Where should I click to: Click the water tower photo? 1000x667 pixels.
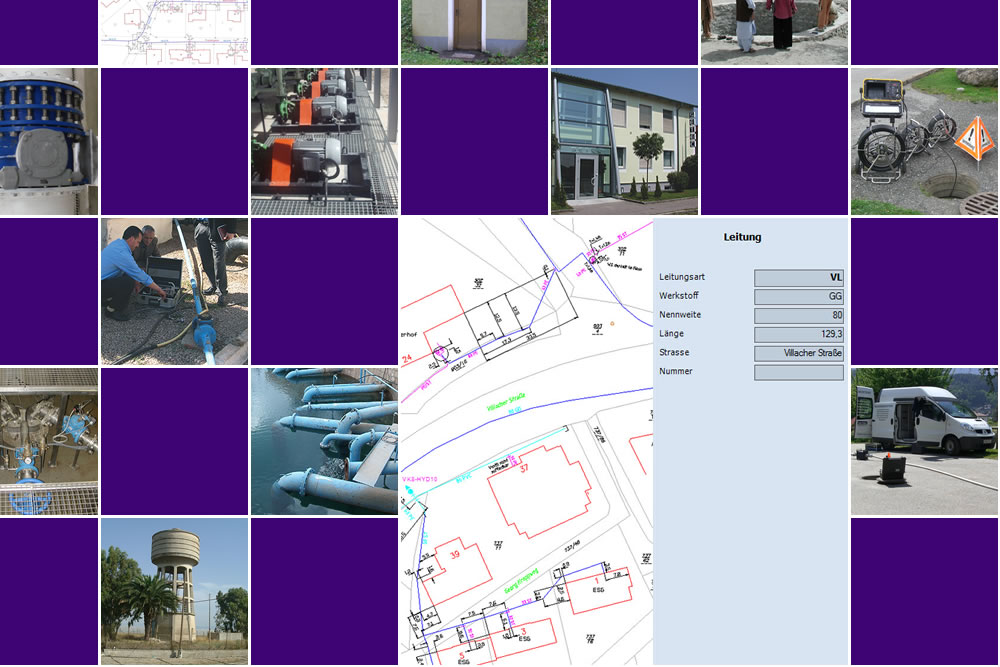pyautogui.click(x=174, y=590)
